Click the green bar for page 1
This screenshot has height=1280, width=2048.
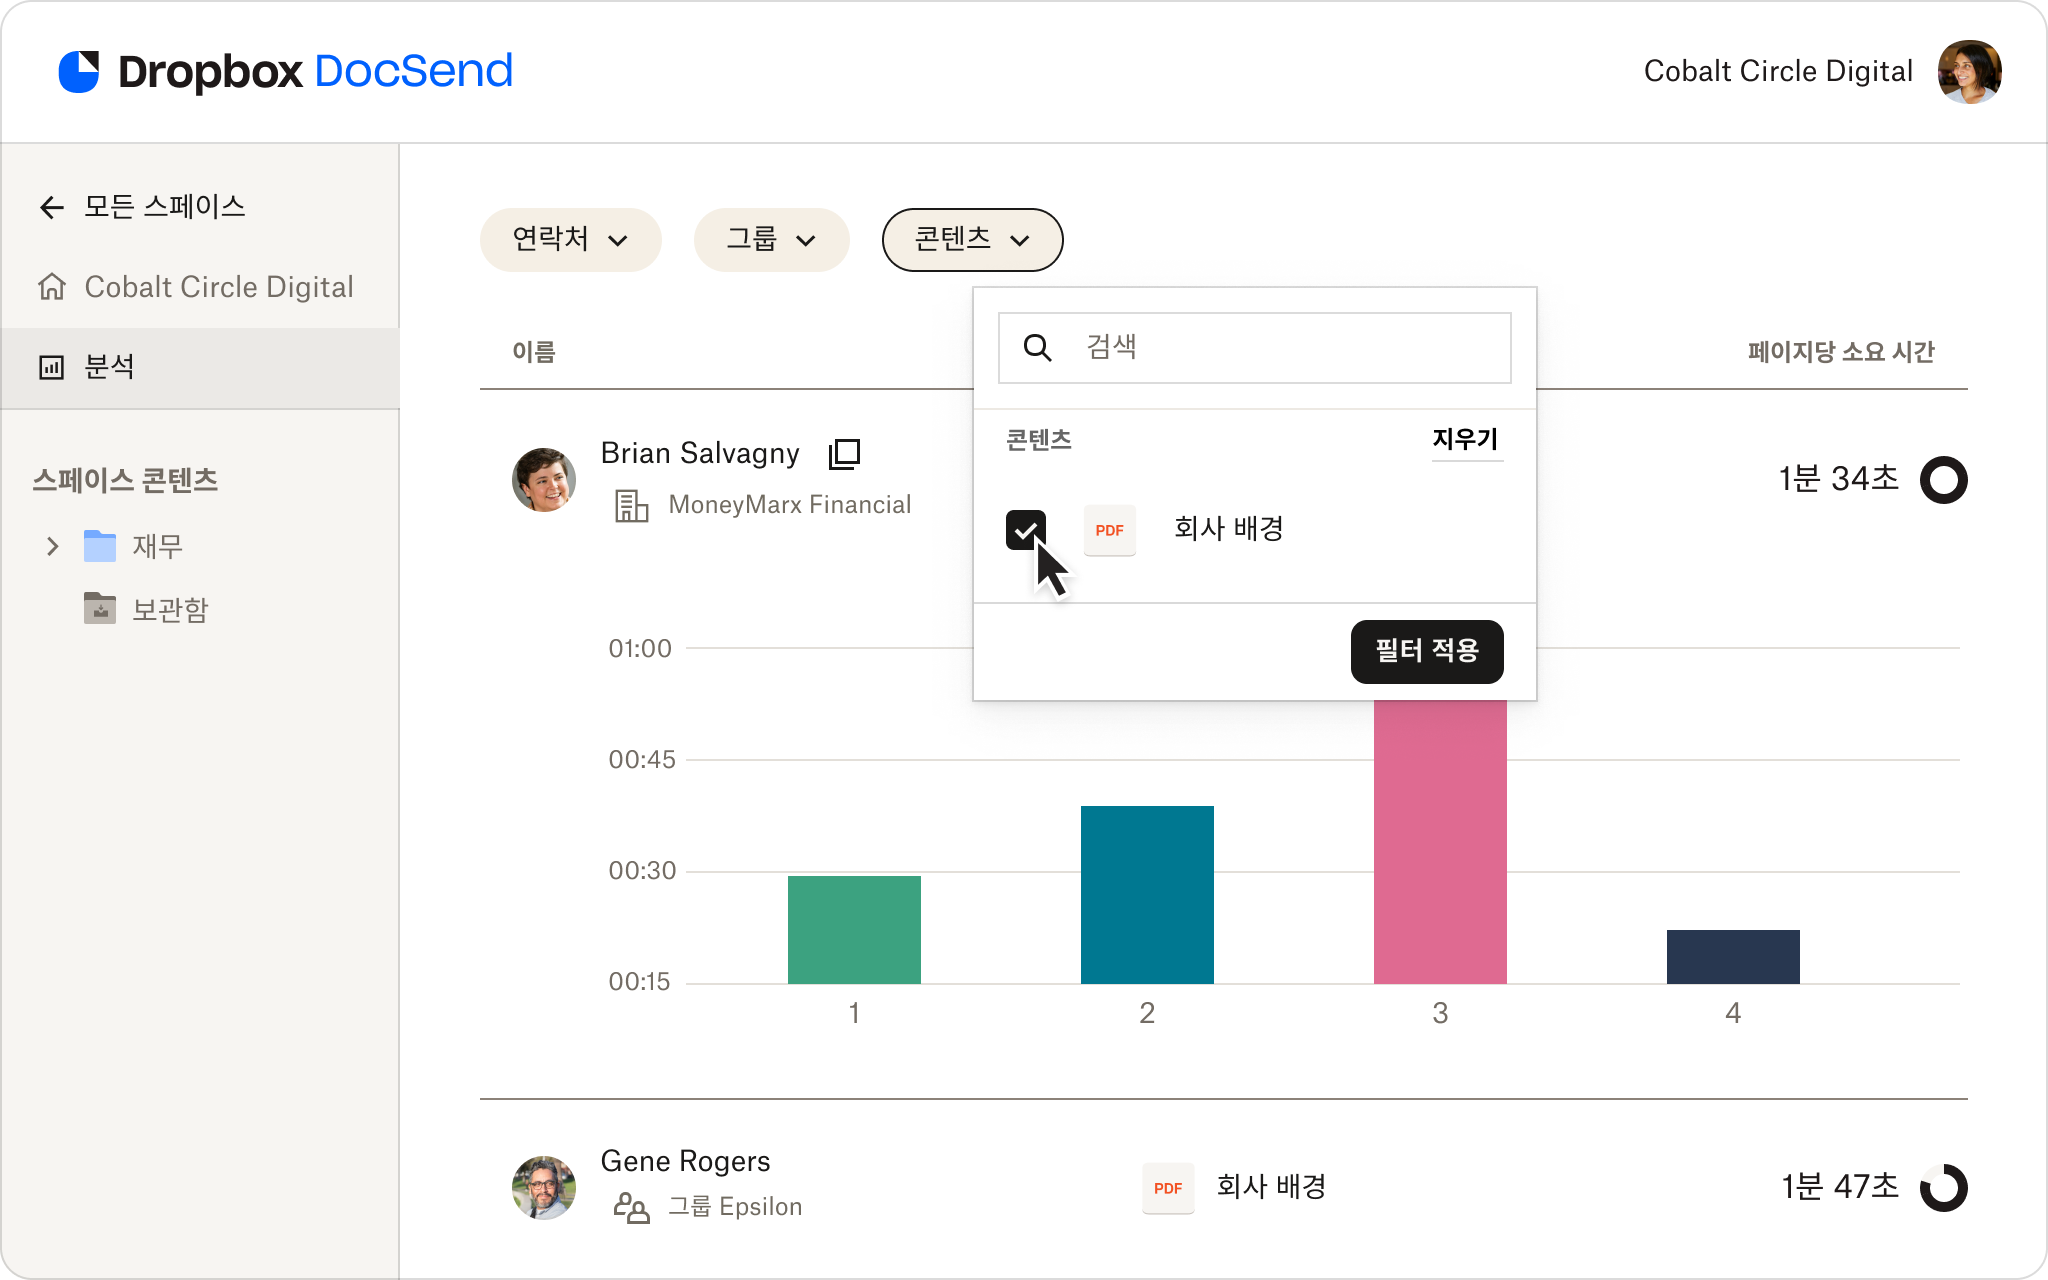click(x=854, y=930)
